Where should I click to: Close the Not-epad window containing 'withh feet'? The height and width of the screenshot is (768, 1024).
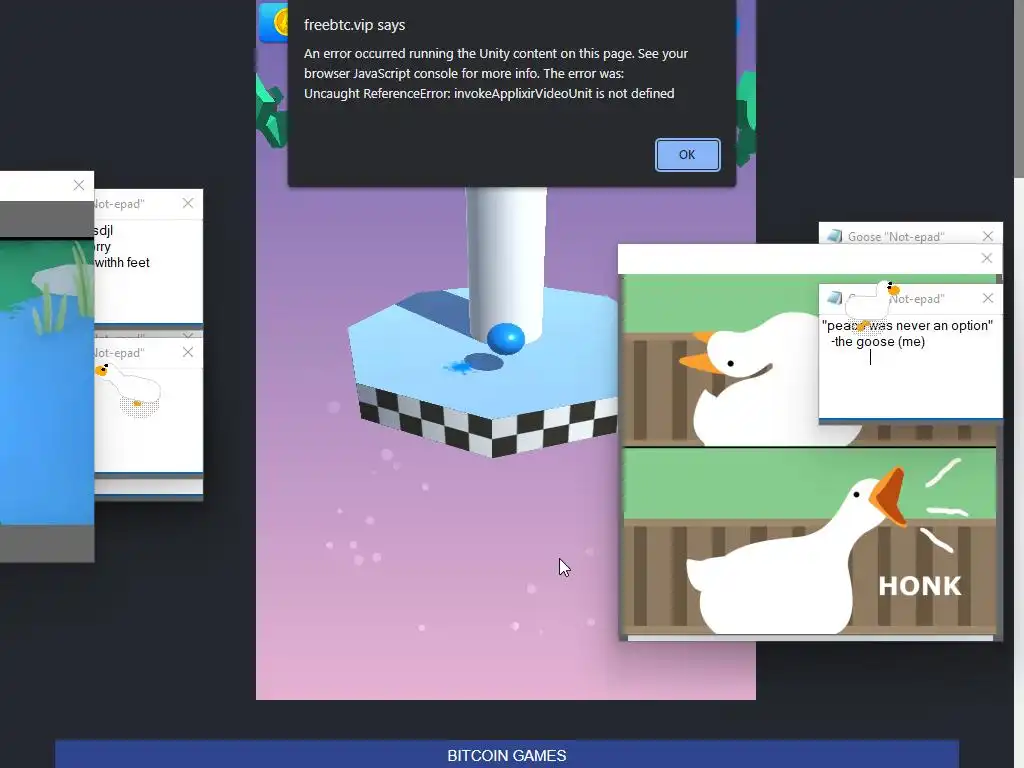188,203
